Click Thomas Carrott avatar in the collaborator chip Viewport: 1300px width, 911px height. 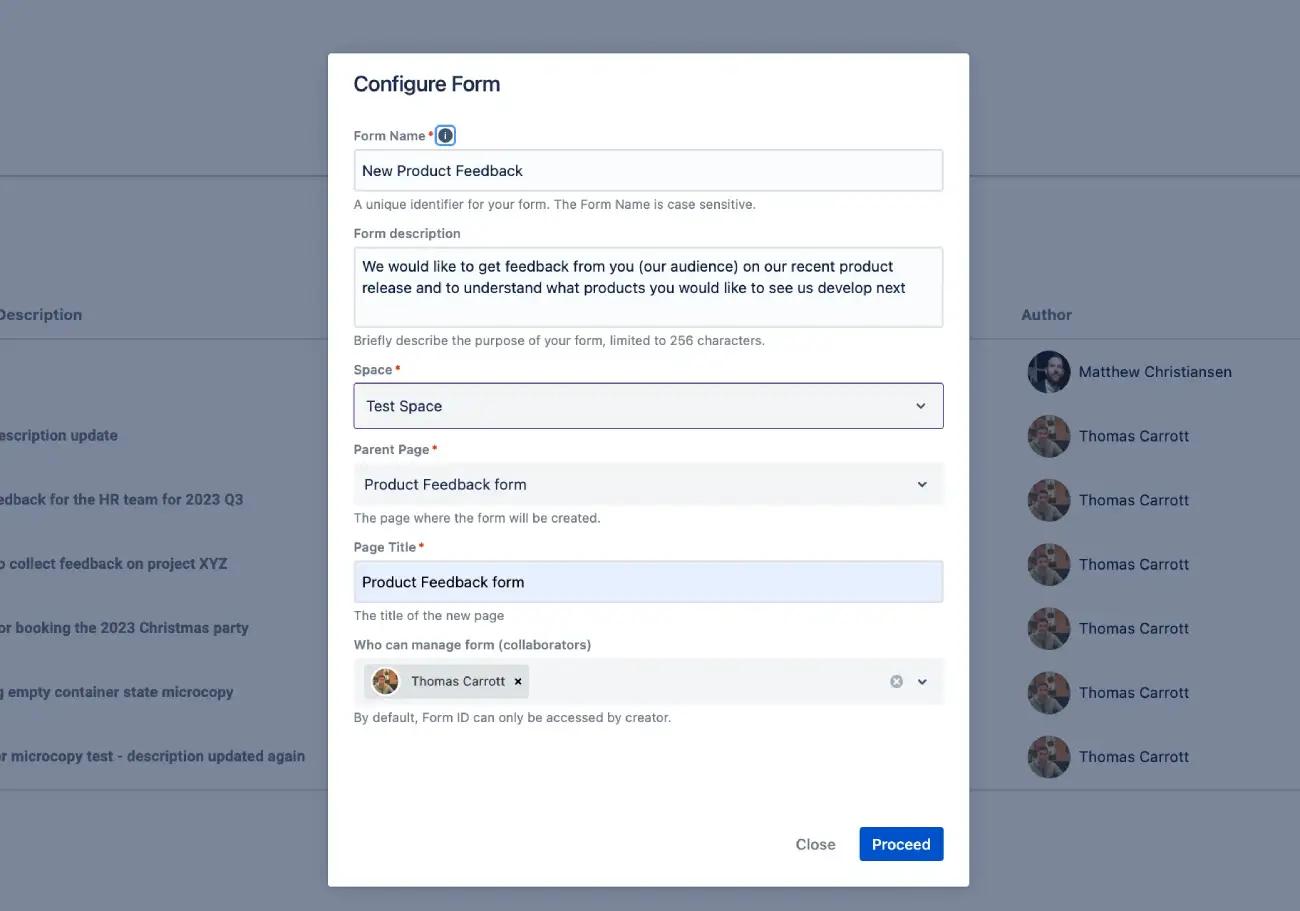385,681
